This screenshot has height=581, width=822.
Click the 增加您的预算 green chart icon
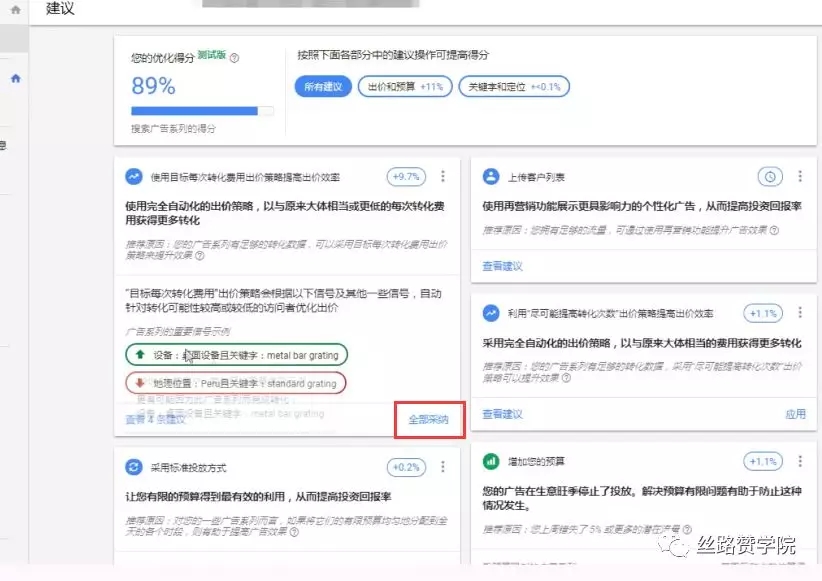pos(491,461)
